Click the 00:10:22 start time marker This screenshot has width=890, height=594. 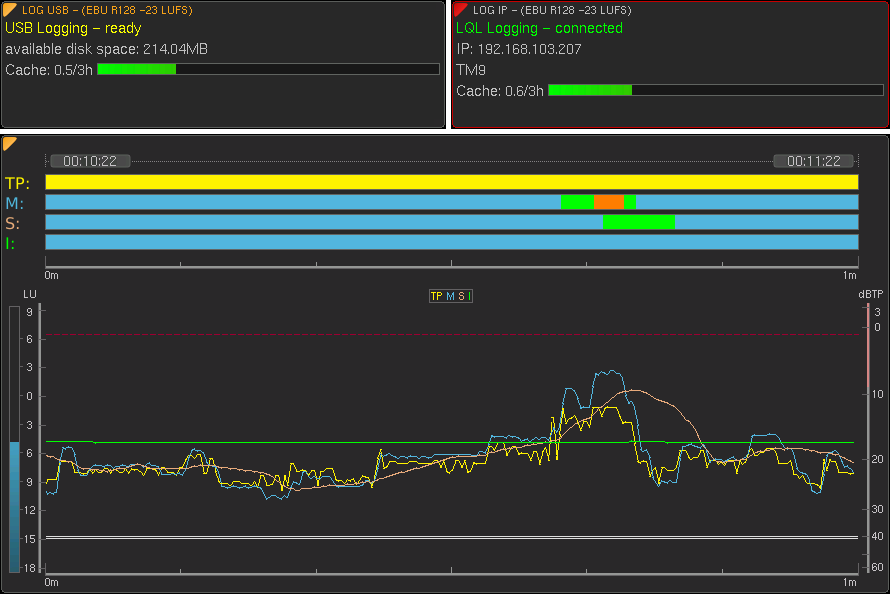tap(90, 161)
